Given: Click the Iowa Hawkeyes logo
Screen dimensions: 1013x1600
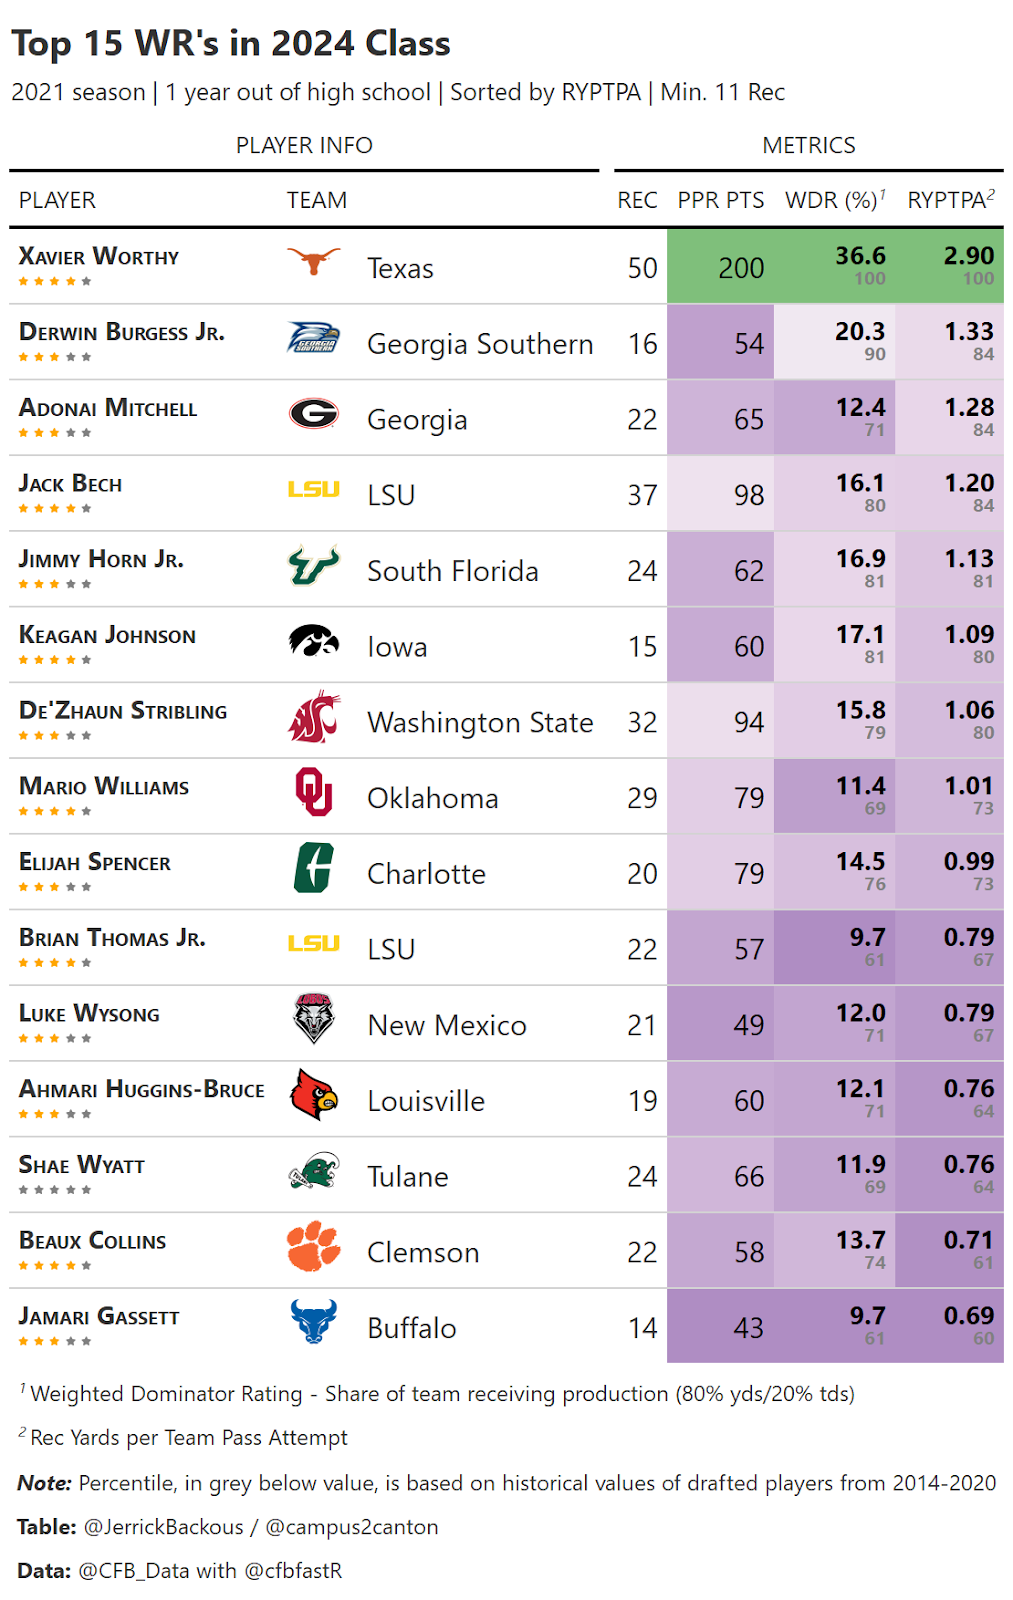Looking at the screenshot, I should click(314, 640).
